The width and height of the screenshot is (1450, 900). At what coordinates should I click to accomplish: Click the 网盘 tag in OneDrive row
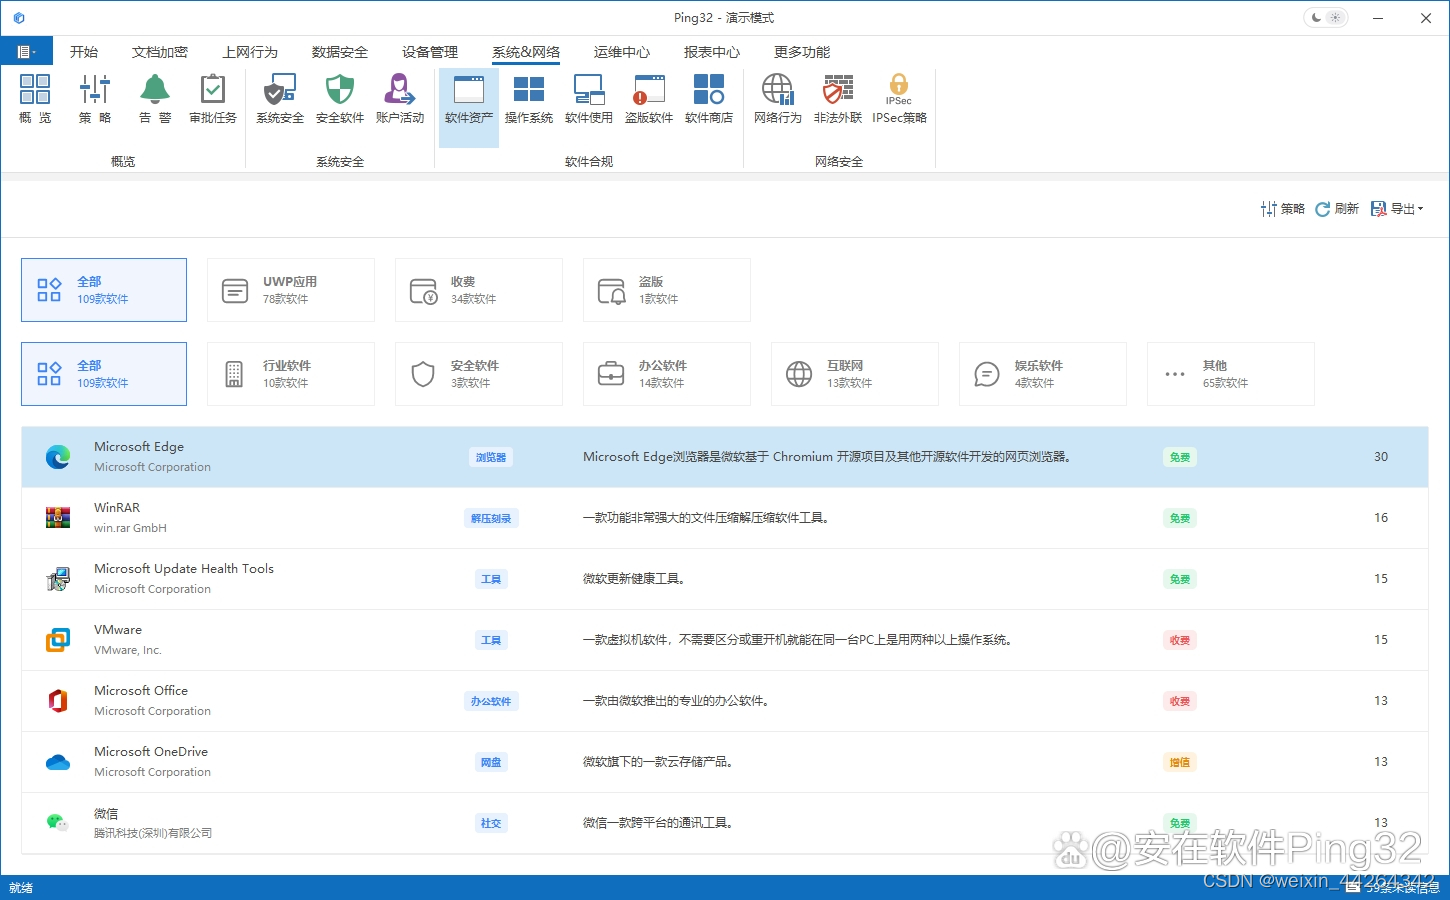491,762
